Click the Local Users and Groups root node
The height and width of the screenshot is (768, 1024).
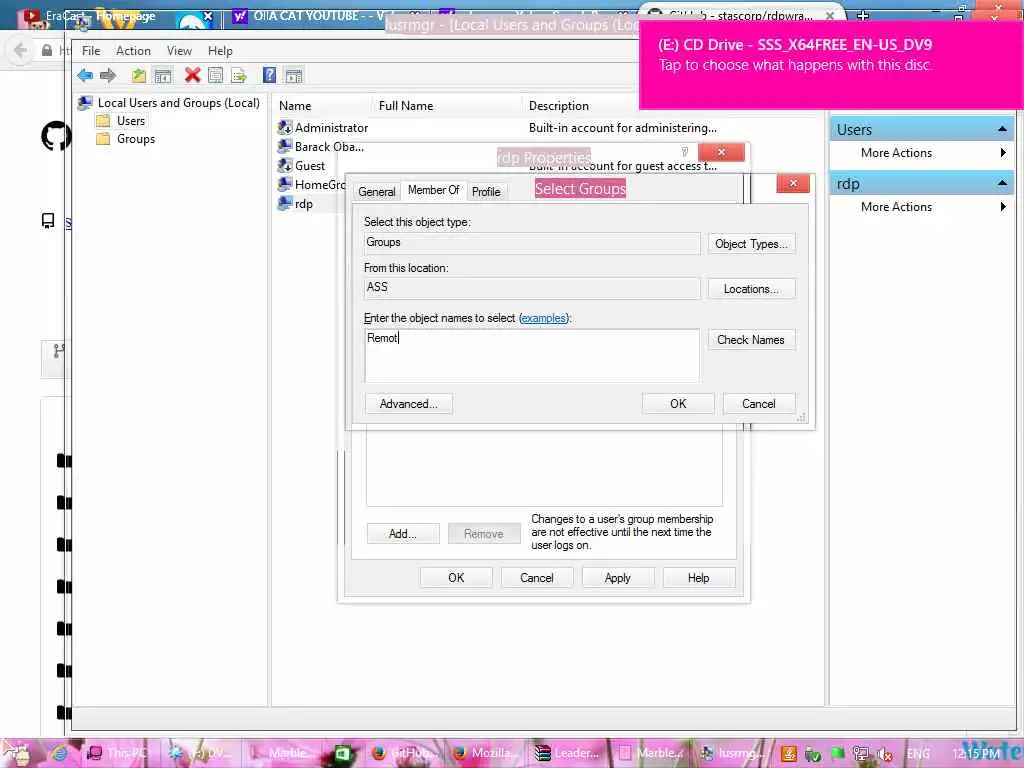point(178,103)
